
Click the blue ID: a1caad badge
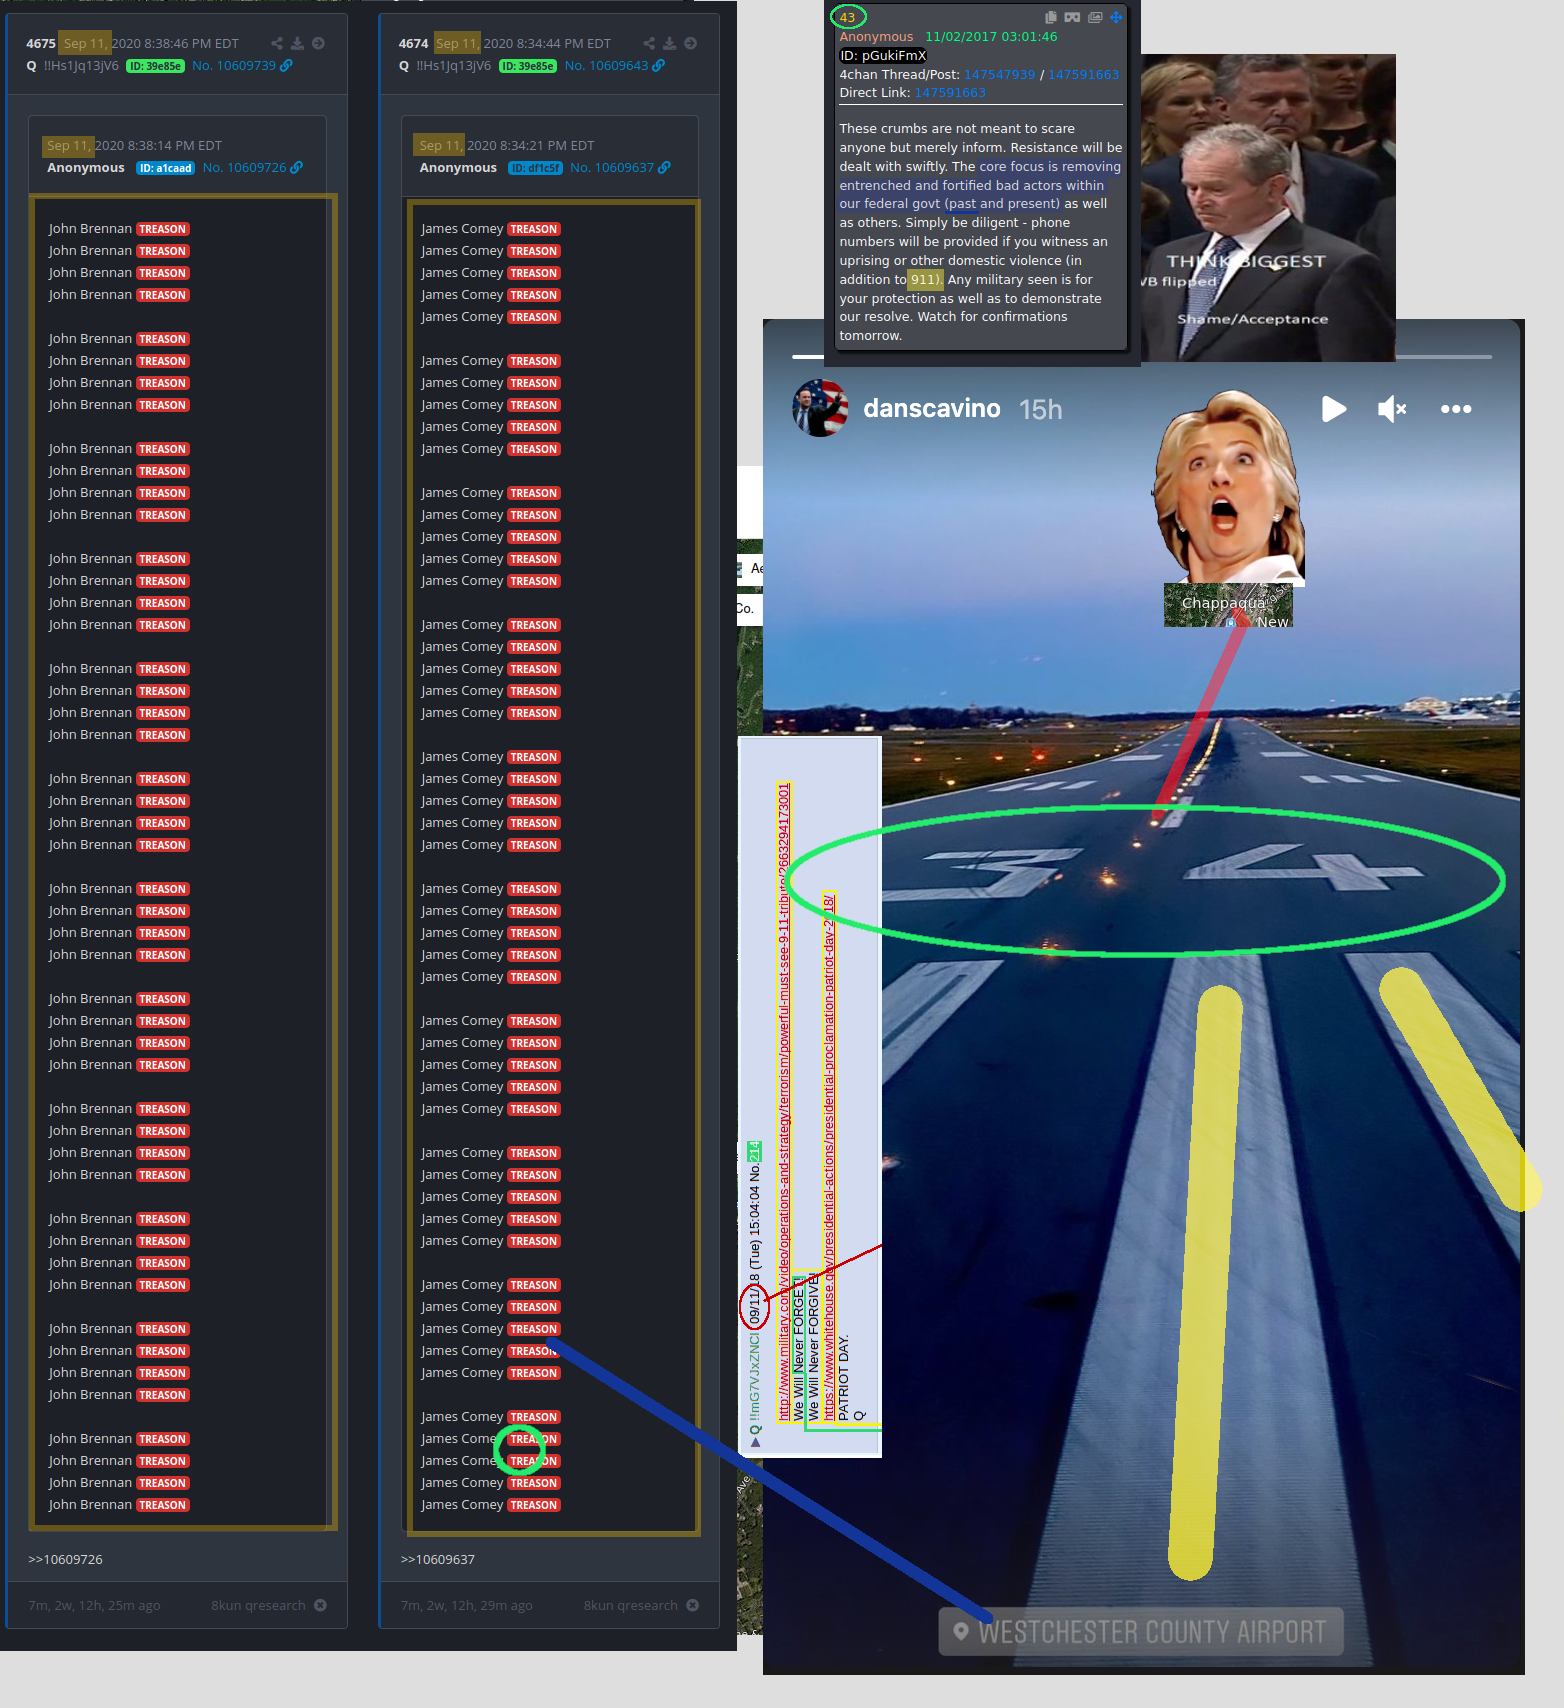pyautogui.click(x=165, y=168)
